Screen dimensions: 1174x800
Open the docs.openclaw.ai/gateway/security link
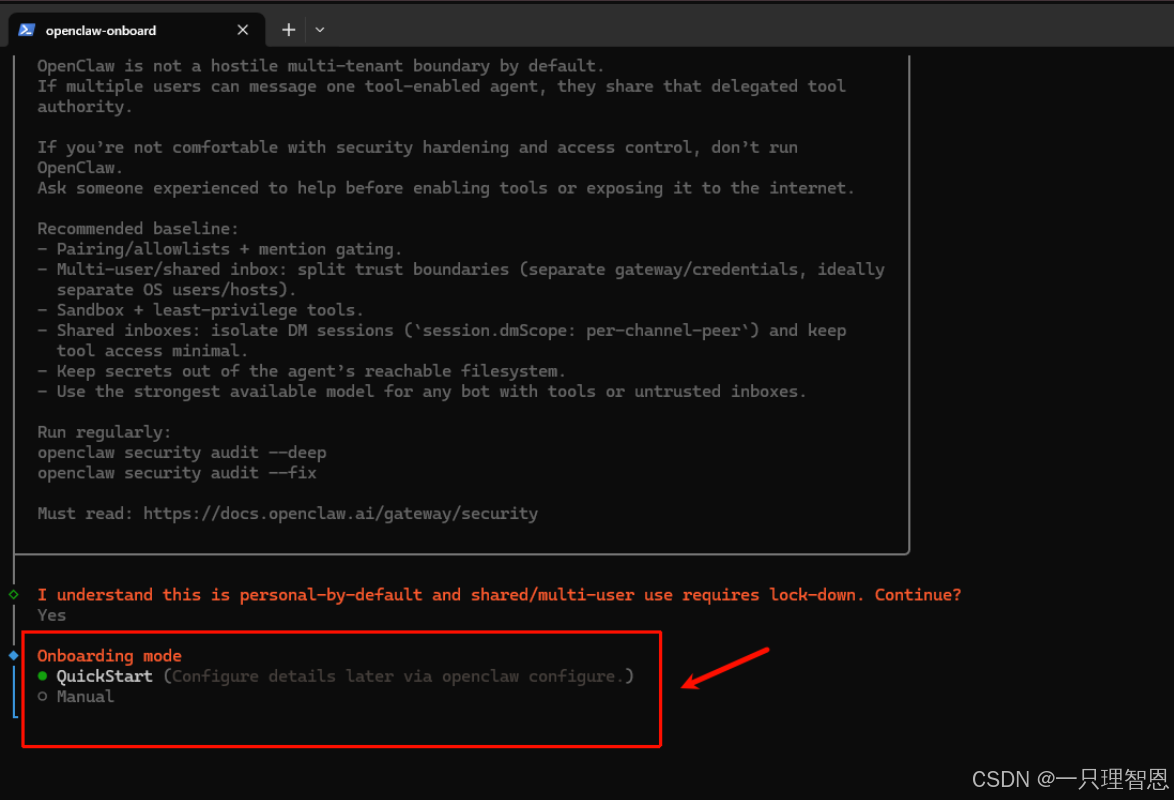(x=341, y=514)
